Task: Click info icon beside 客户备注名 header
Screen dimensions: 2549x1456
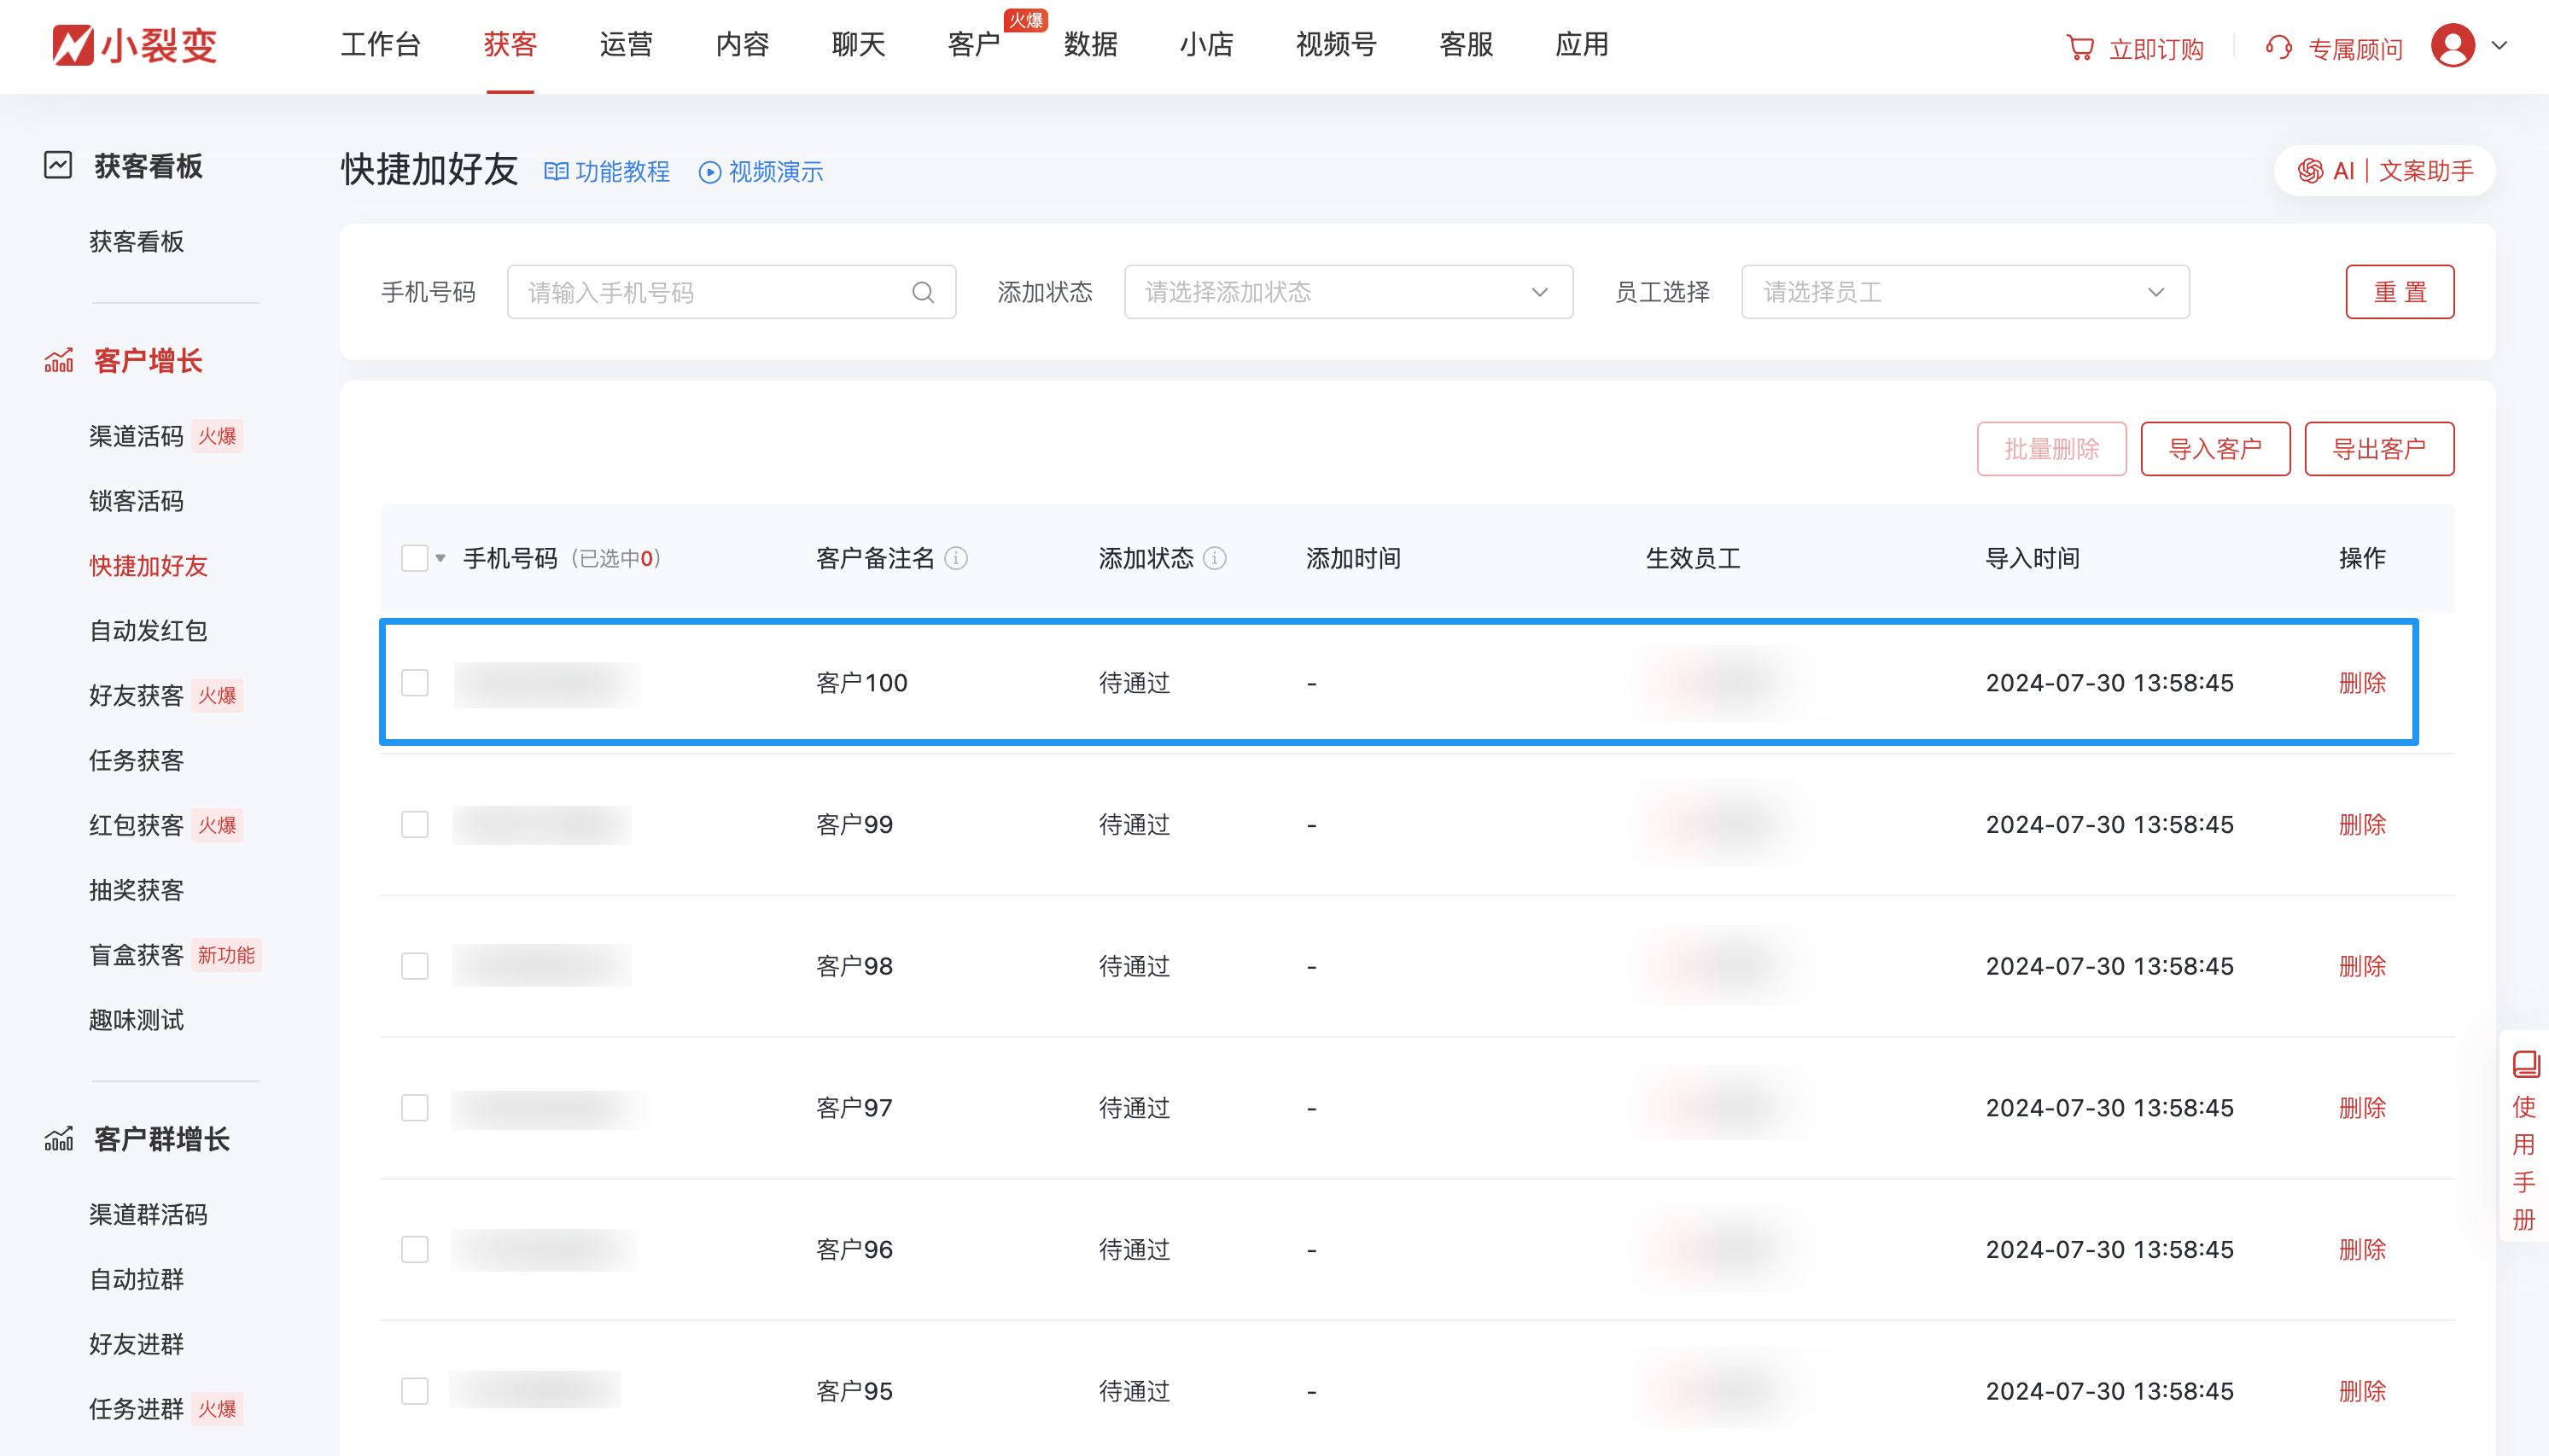Action: pos(956,558)
